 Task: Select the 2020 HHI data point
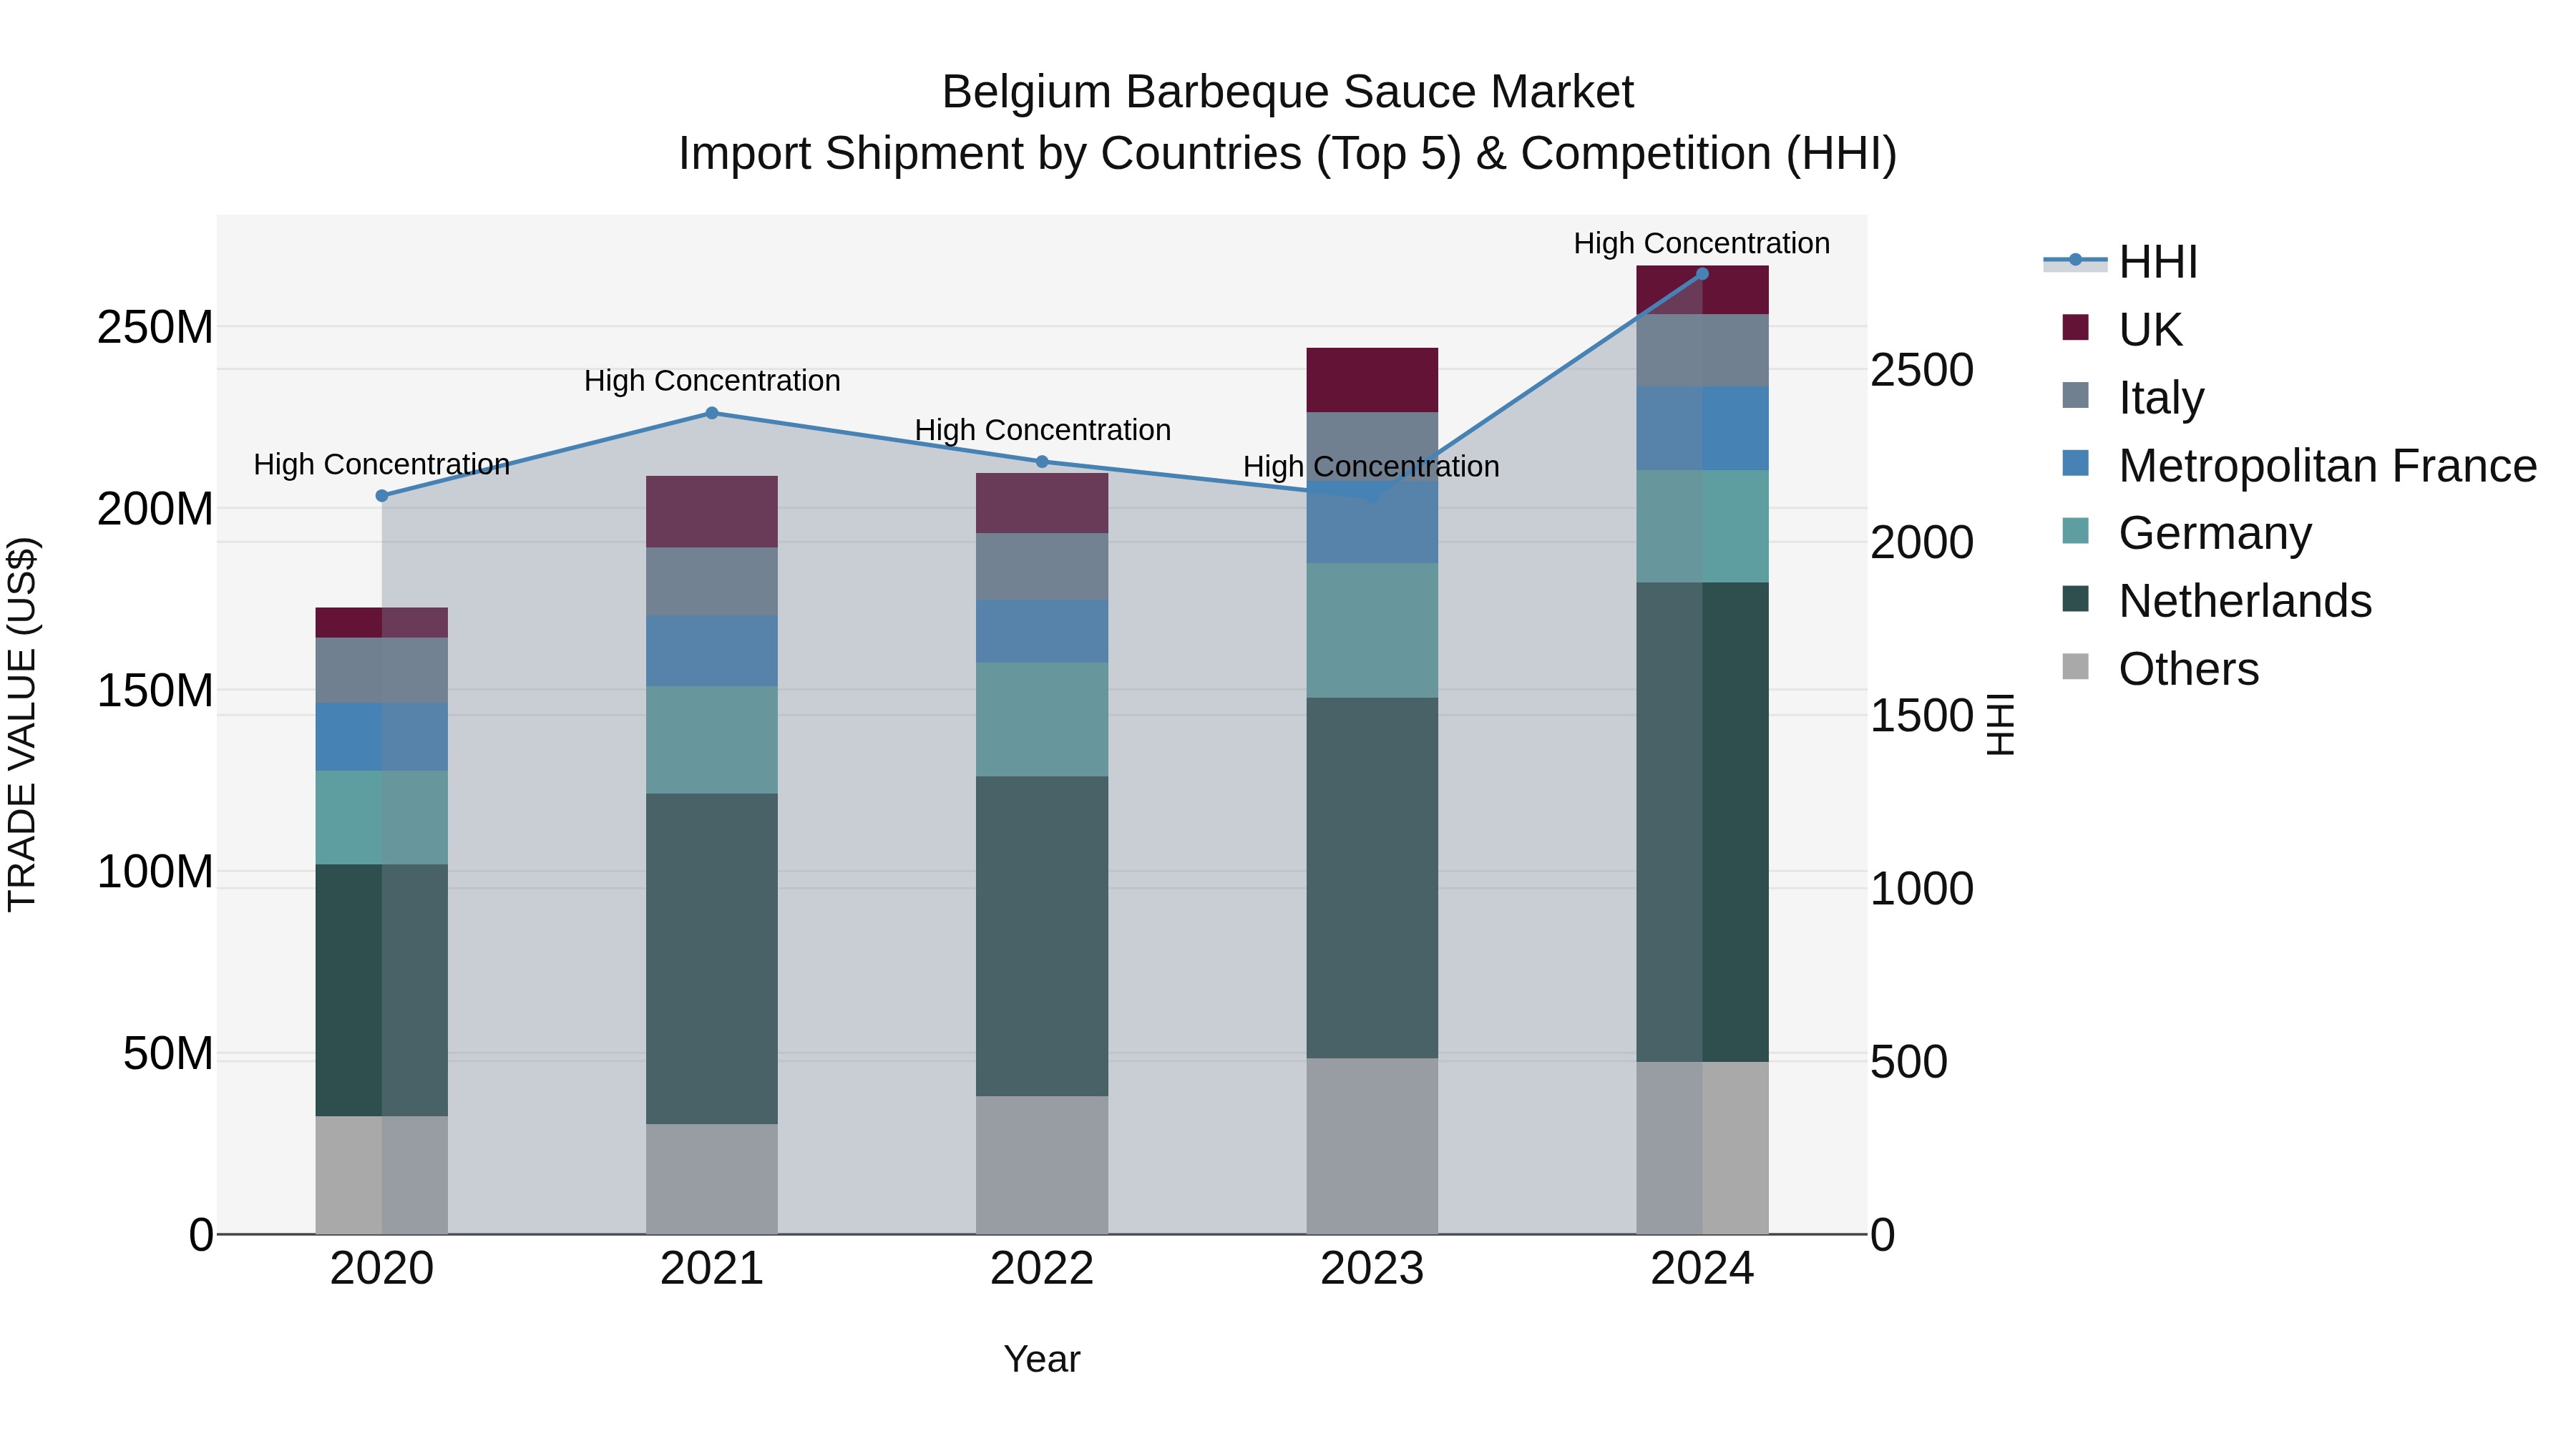click(381, 496)
